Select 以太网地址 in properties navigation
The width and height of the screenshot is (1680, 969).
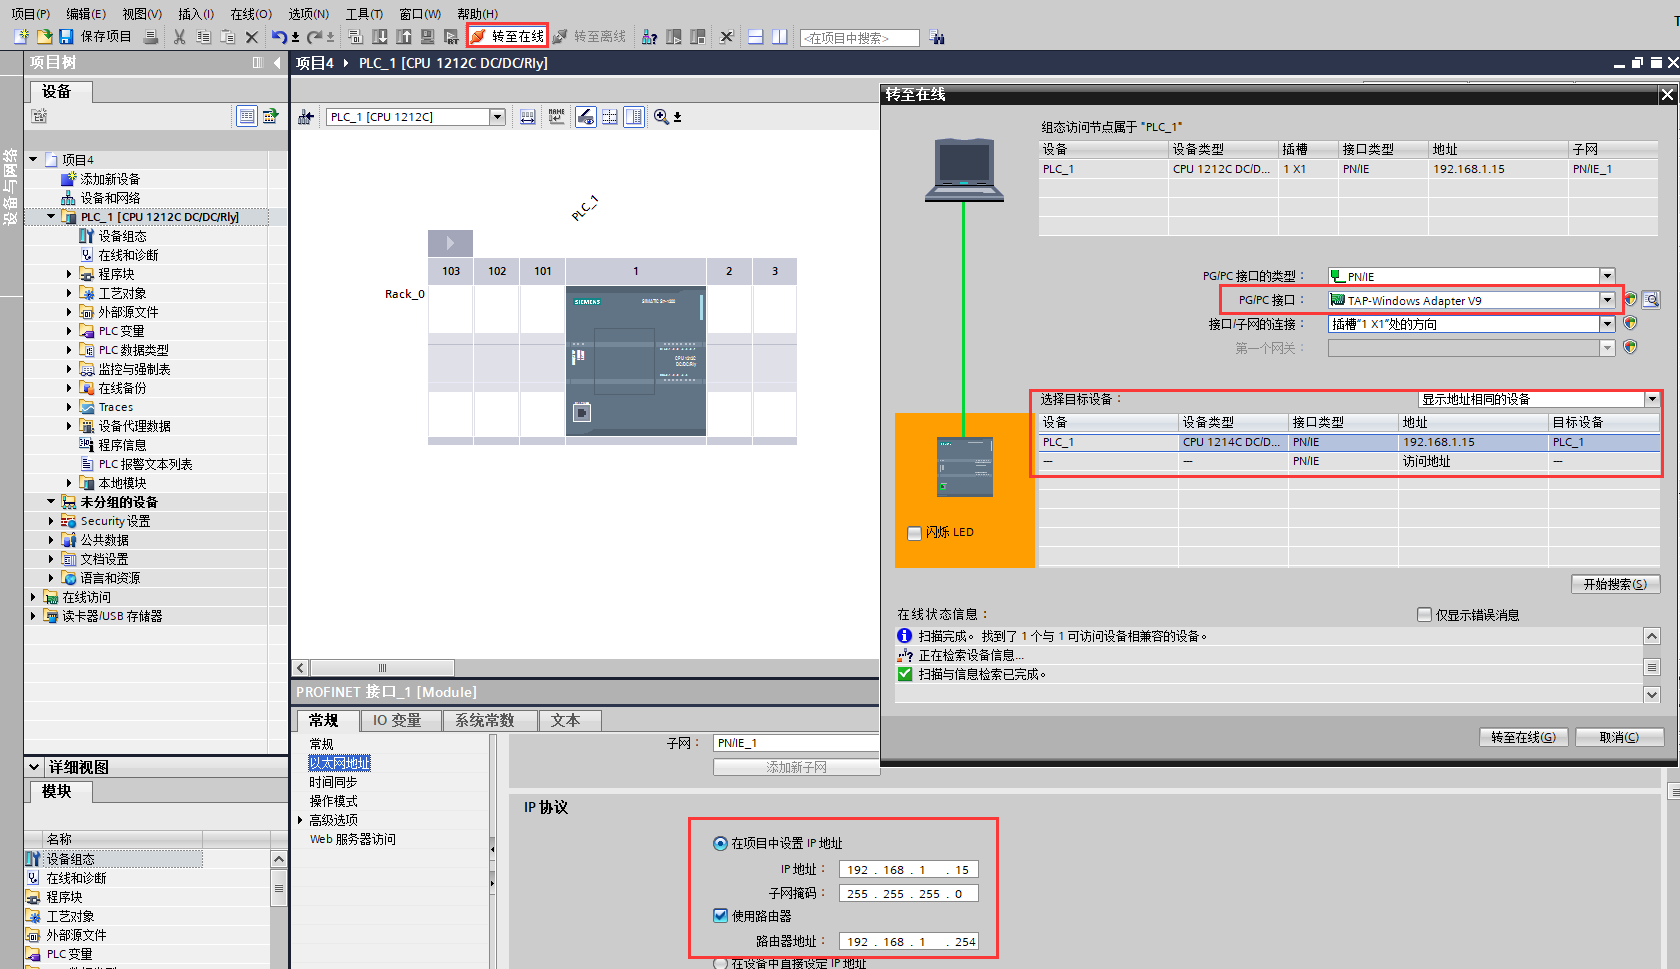tap(340, 763)
